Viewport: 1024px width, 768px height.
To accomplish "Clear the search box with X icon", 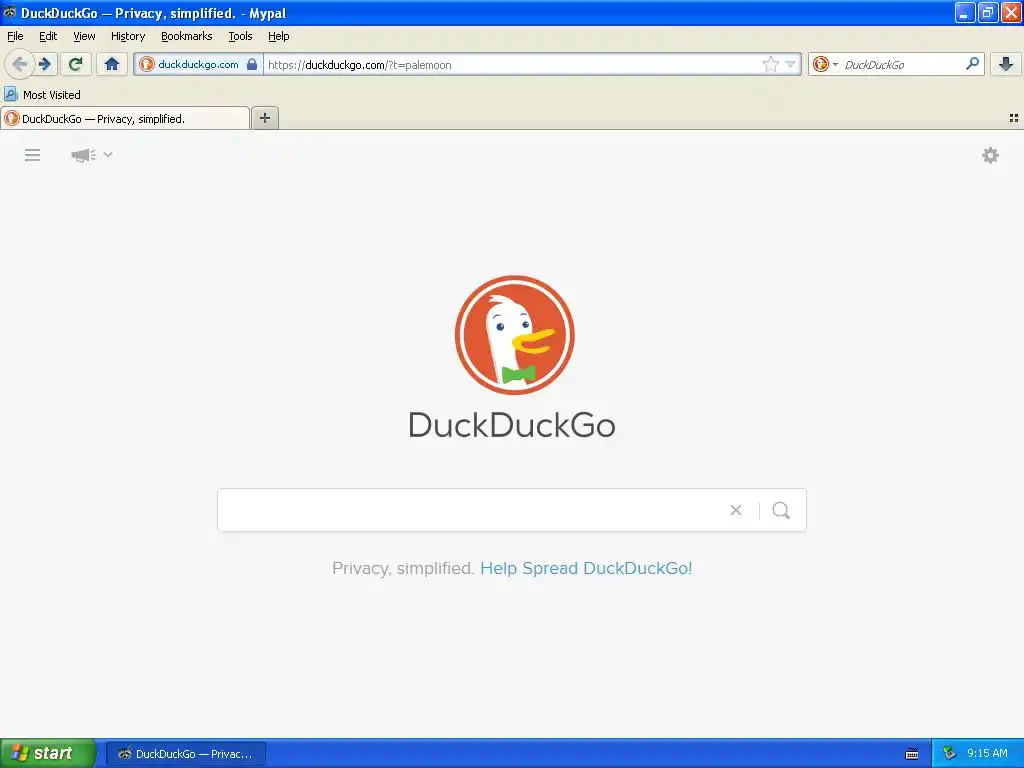I will click(x=736, y=510).
